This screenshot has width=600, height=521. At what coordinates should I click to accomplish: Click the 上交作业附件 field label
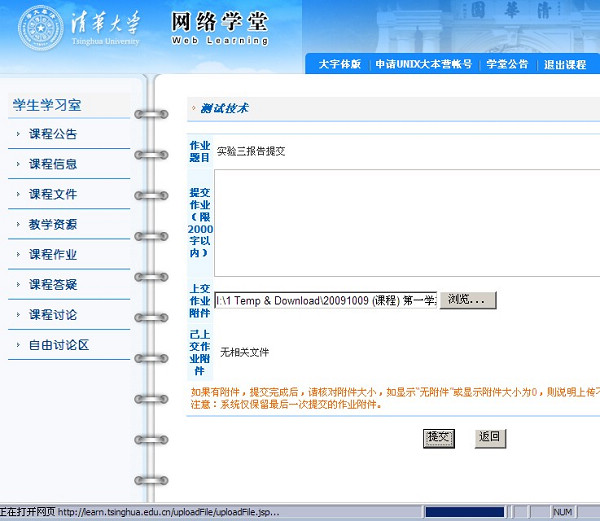click(200, 301)
